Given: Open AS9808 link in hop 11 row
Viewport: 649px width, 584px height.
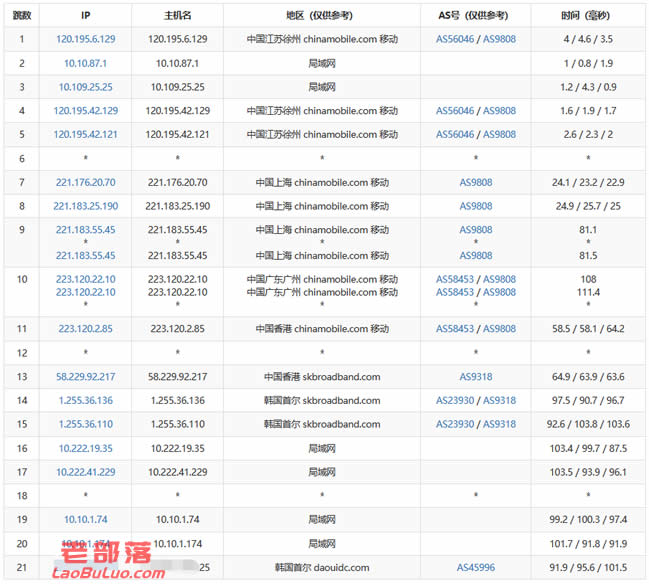Looking at the screenshot, I should pyautogui.click(x=500, y=329).
